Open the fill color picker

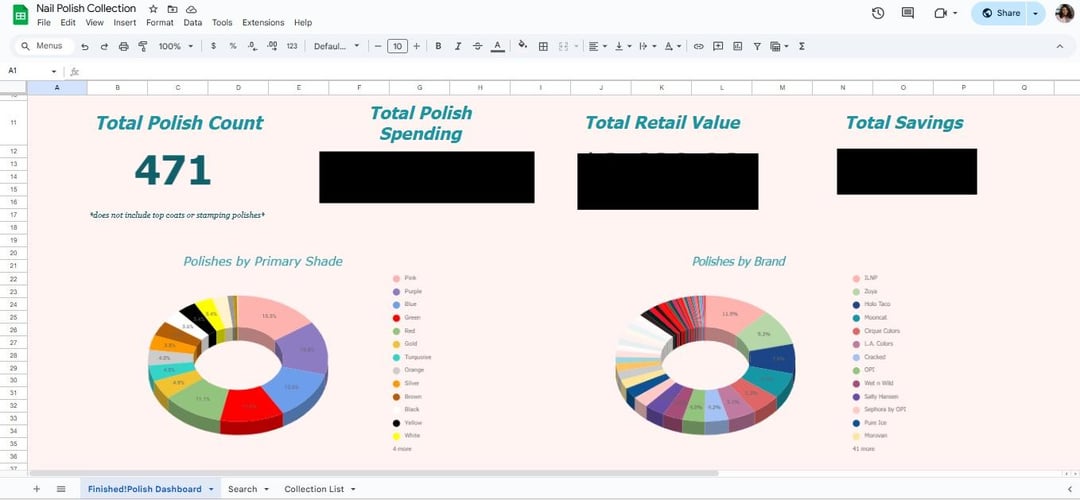[522, 46]
